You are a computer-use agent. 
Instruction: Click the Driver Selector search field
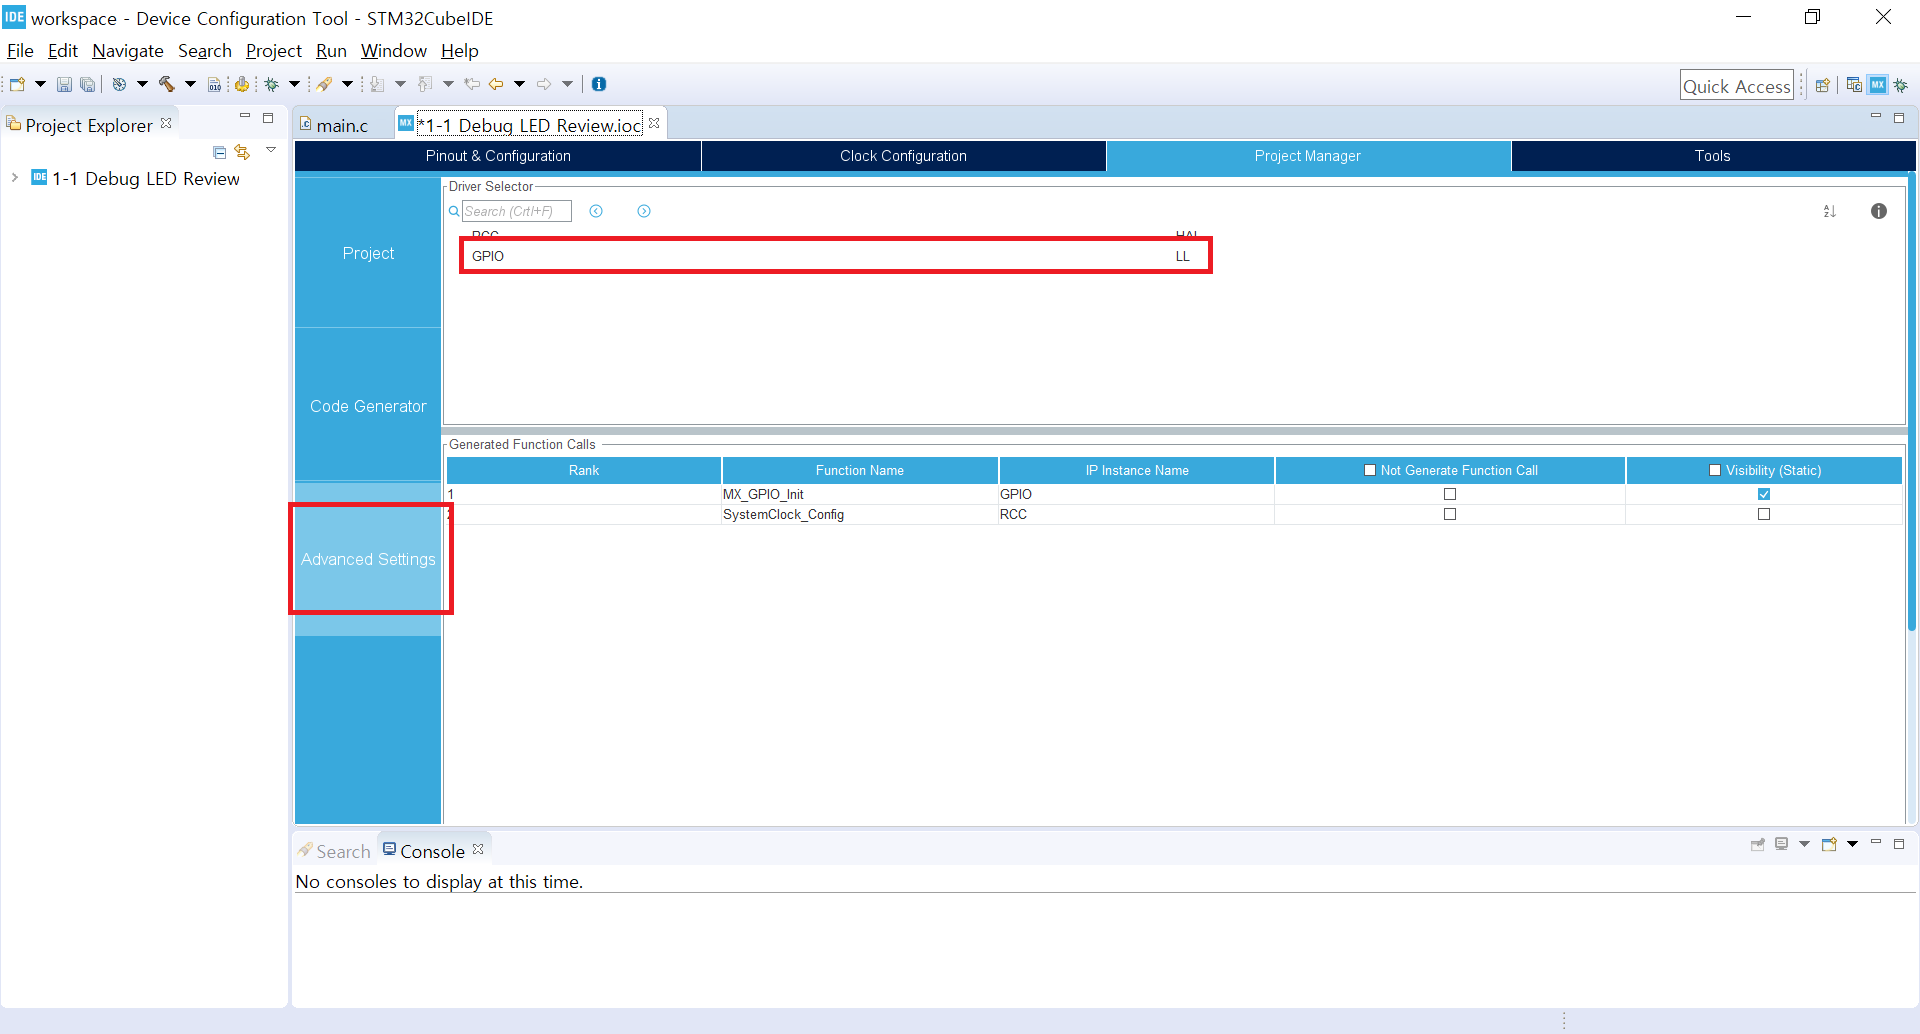pyautogui.click(x=516, y=211)
